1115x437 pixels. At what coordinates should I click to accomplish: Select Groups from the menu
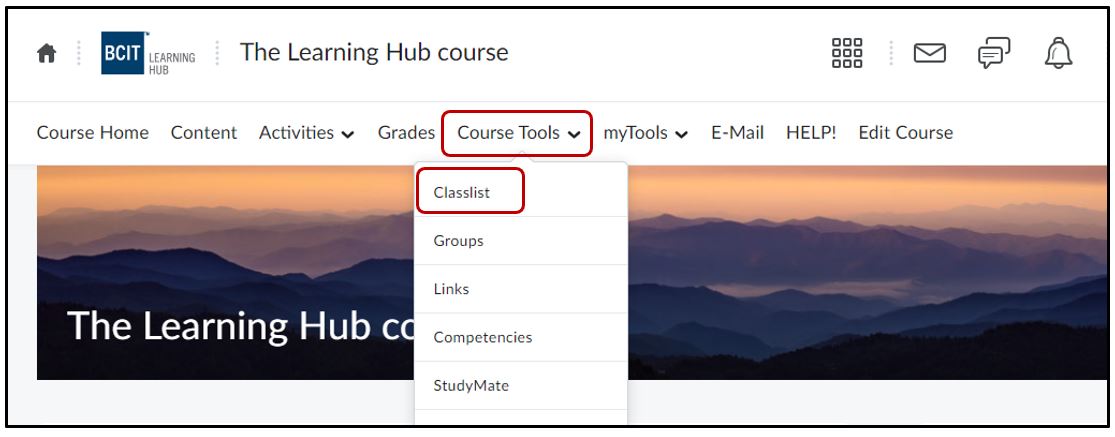coord(458,241)
